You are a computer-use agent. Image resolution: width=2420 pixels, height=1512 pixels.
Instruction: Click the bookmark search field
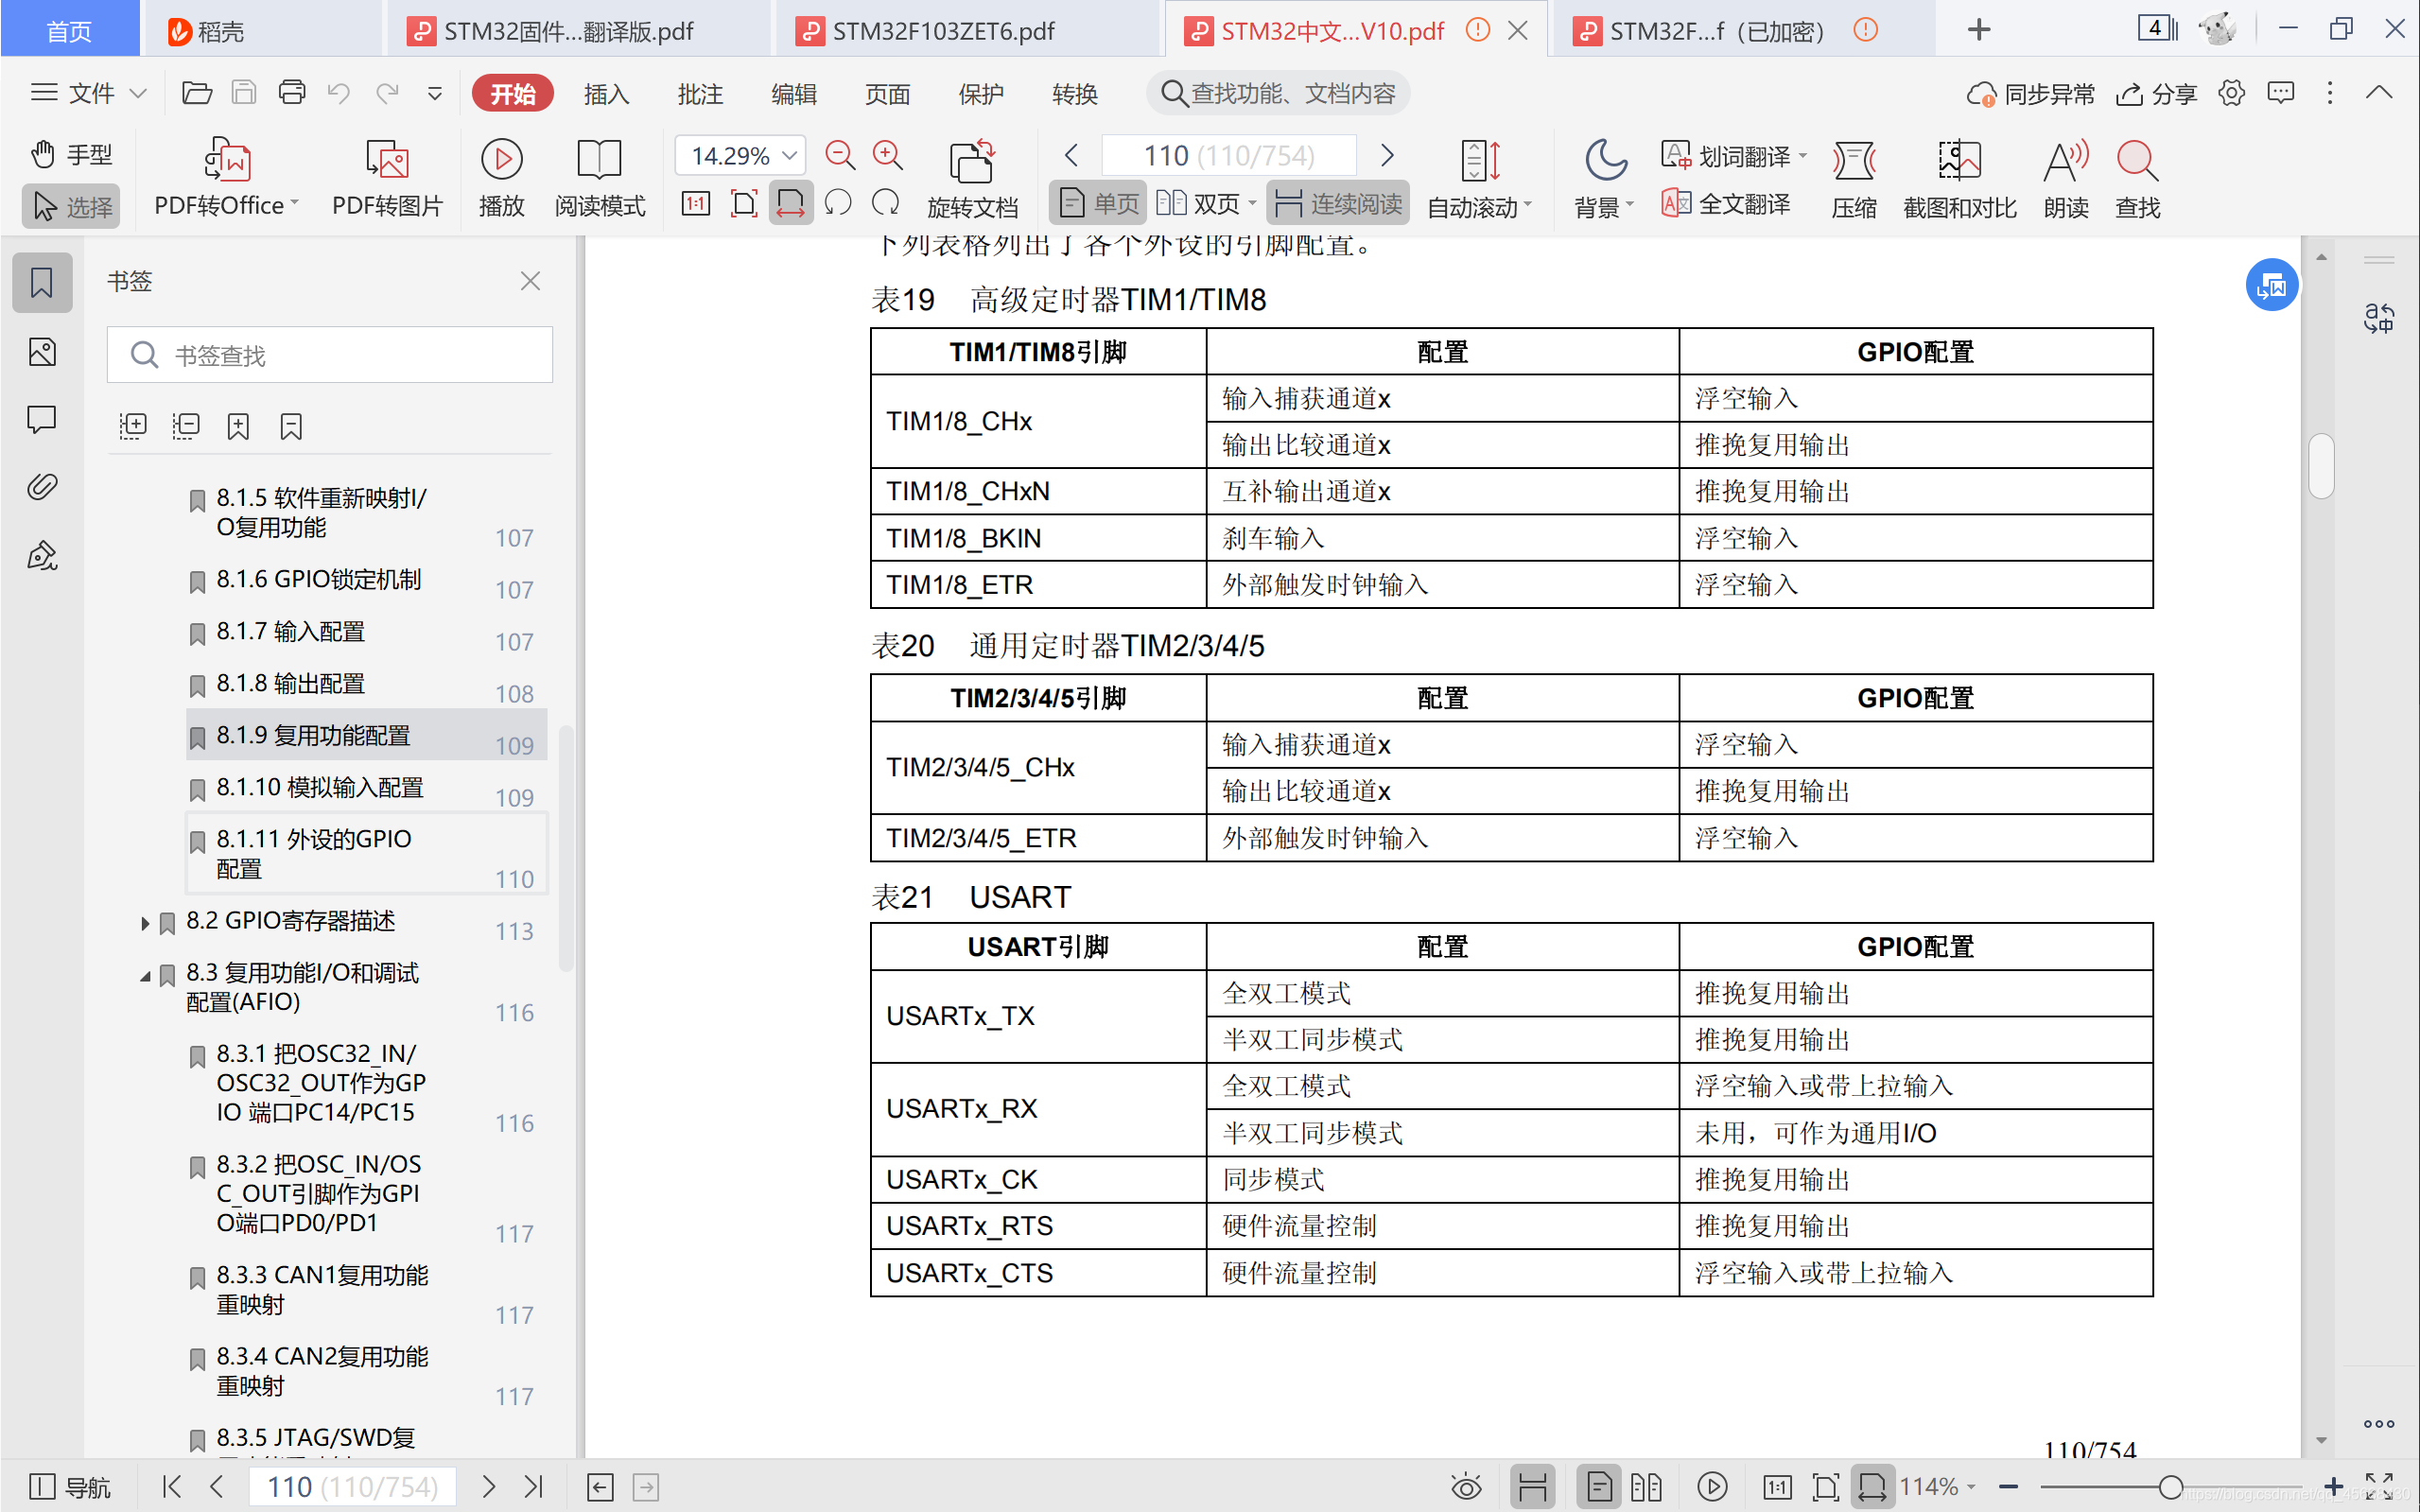pos(330,355)
